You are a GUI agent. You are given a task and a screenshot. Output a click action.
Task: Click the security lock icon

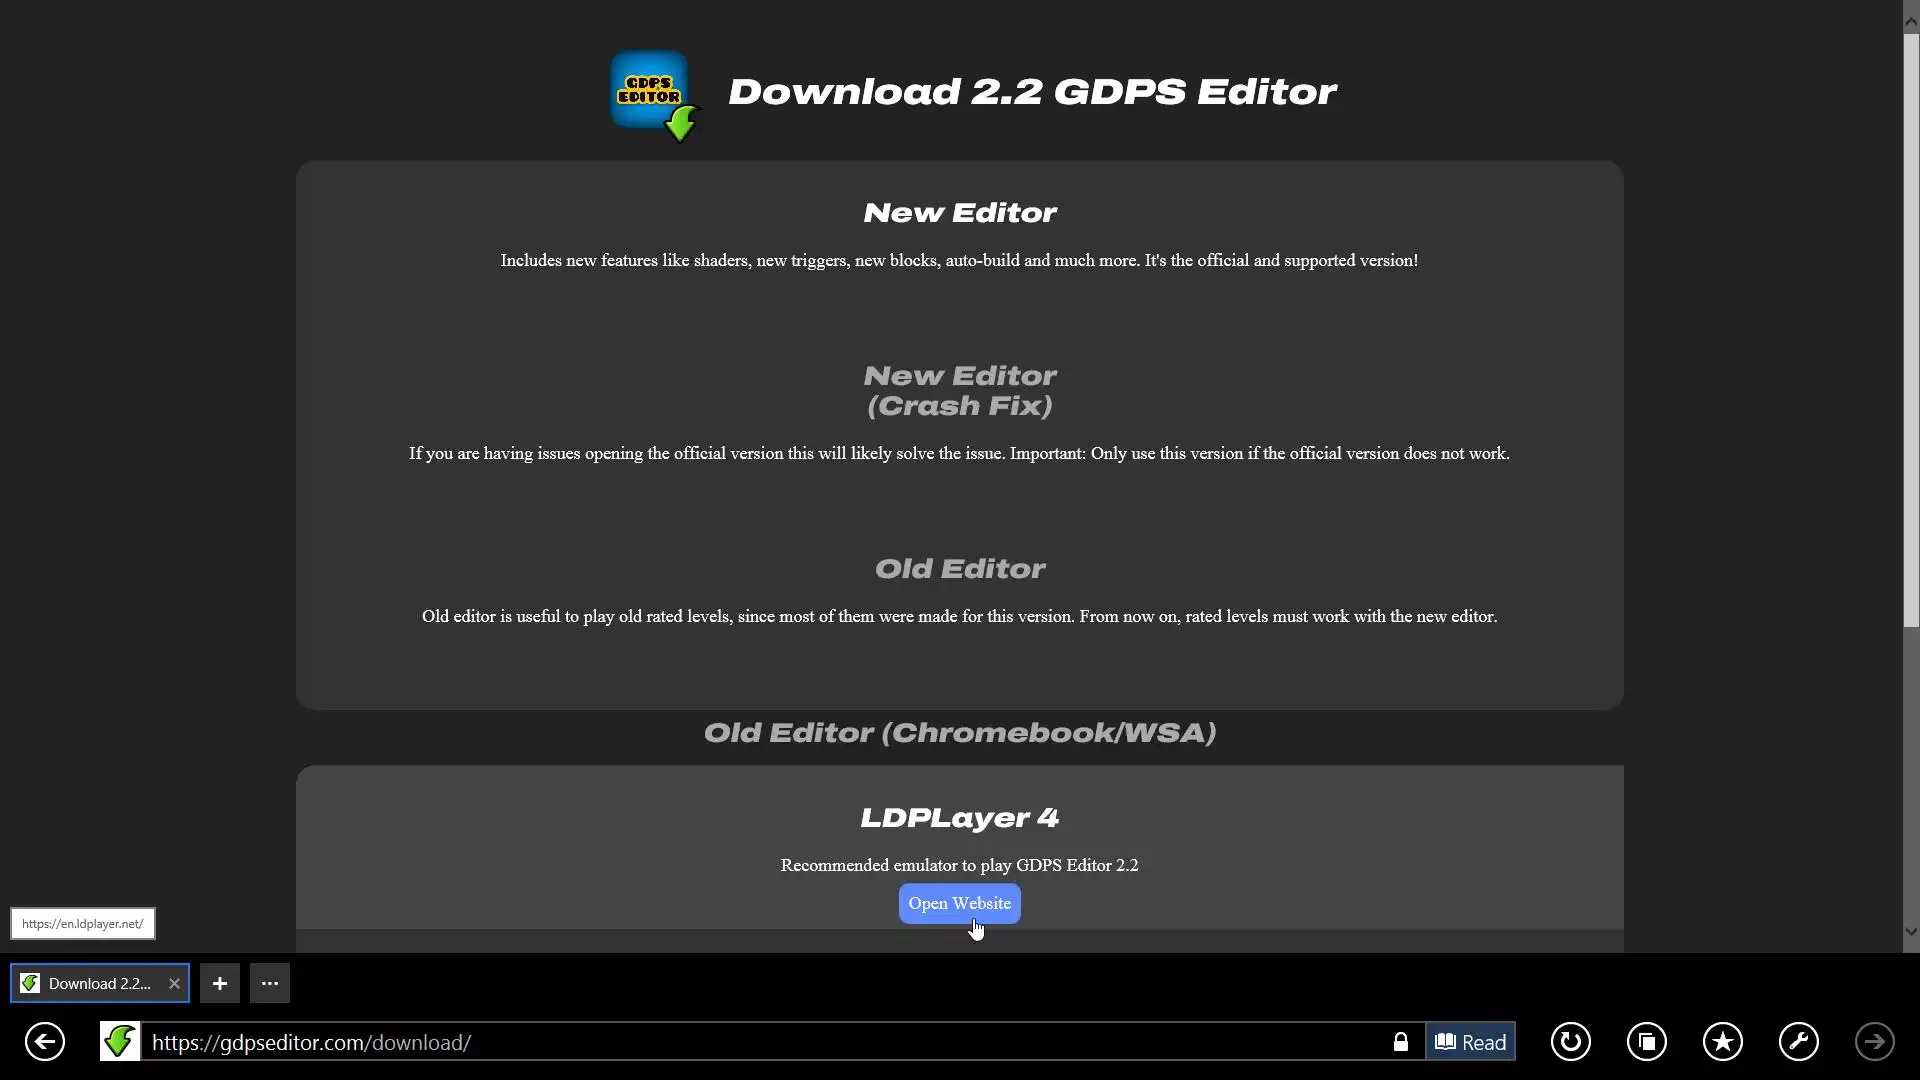pos(1400,1042)
